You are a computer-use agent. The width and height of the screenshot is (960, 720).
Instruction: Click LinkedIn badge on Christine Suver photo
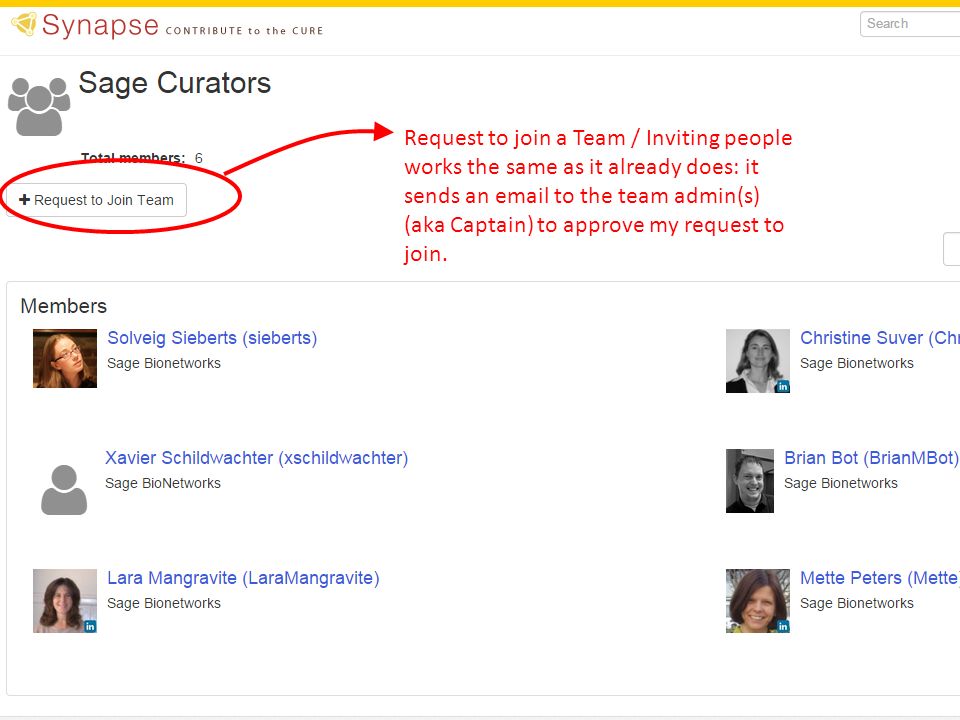[x=783, y=386]
